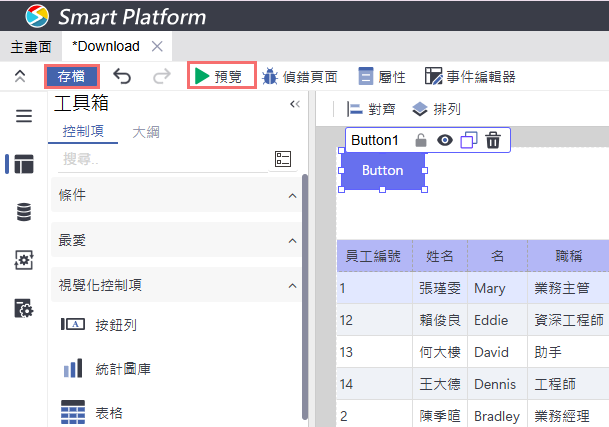Click the redo arrow icon
Image resolution: width=609 pixels, height=427 pixels.
click(162, 76)
